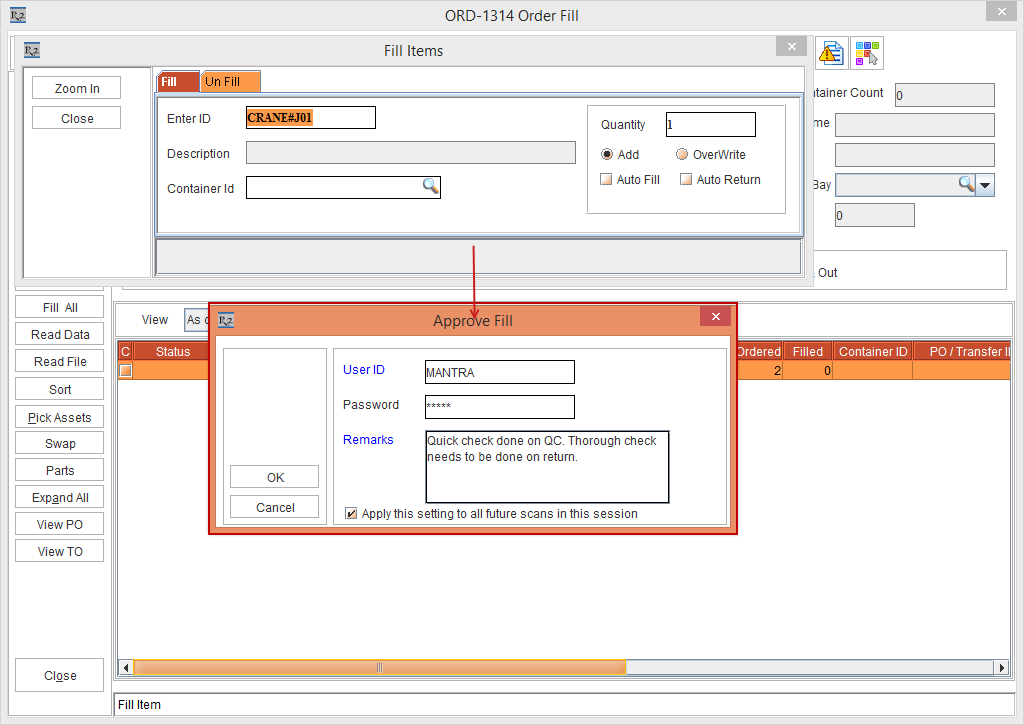Screen dimensions: 1024x725
Task: Select the Fill tab
Action: click(x=176, y=81)
